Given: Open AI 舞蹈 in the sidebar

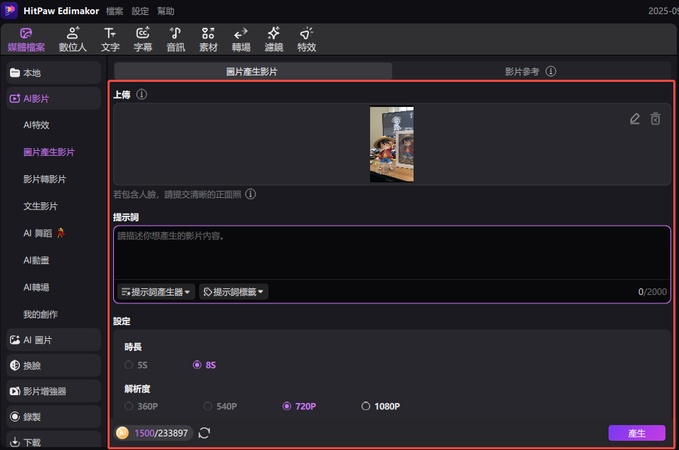Looking at the screenshot, I should point(44,233).
